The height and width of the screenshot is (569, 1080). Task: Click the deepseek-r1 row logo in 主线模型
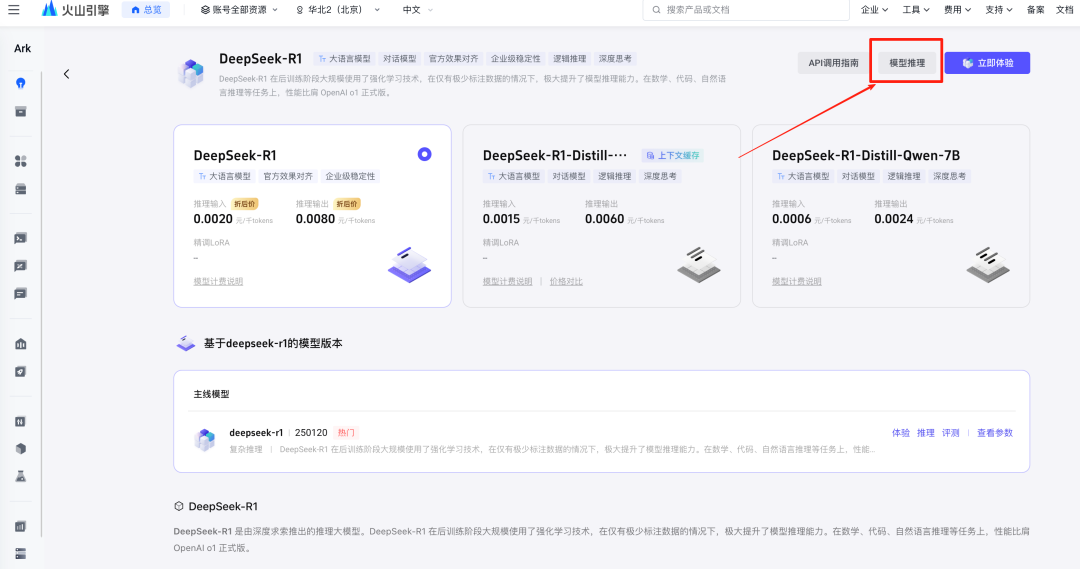(x=205, y=439)
